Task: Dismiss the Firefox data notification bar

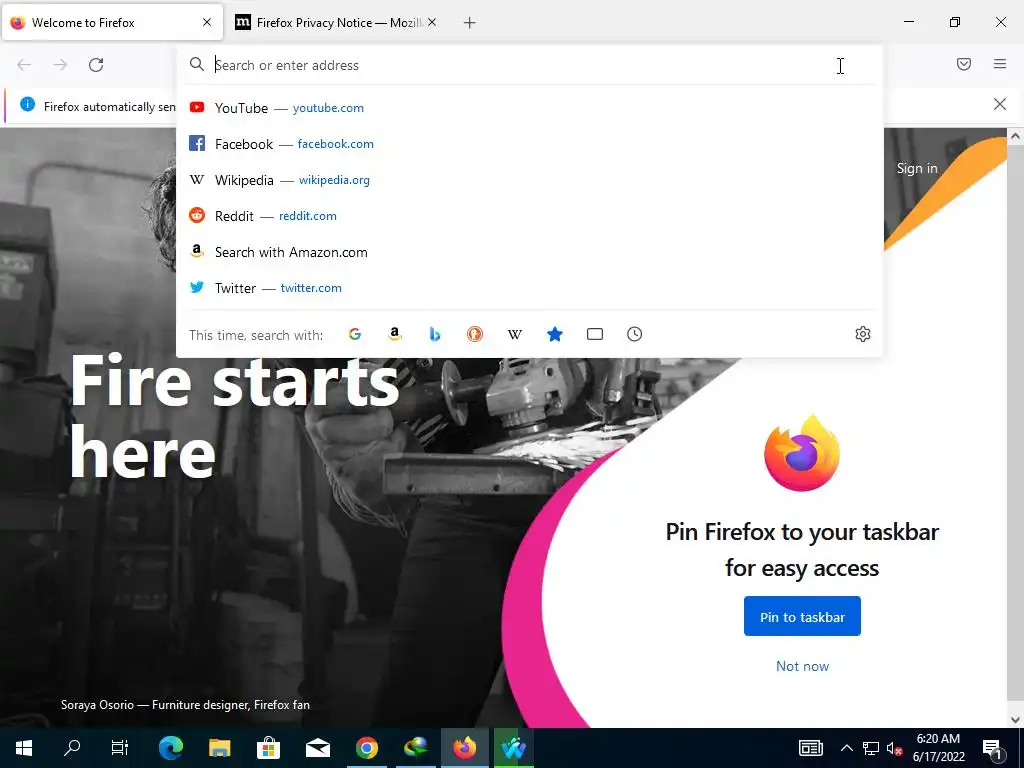Action: point(1000,104)
